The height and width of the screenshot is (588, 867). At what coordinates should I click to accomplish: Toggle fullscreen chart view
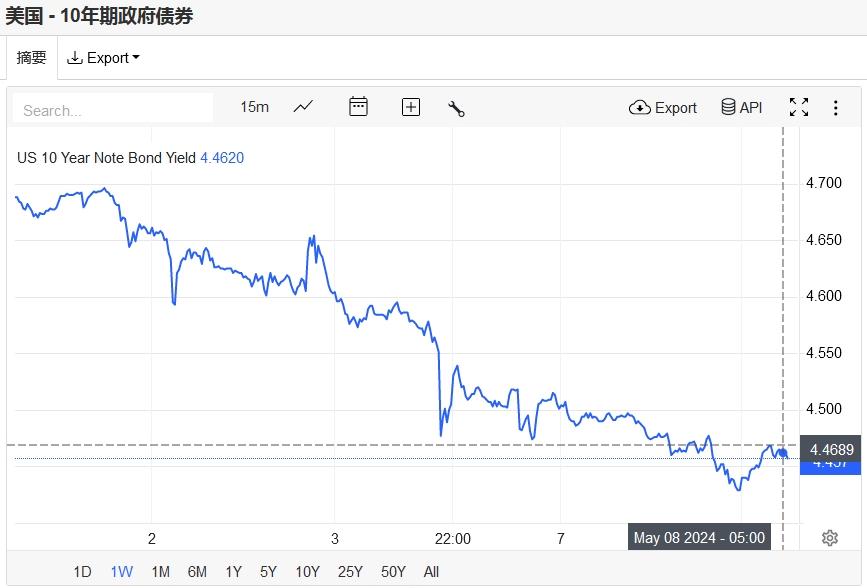799,108
